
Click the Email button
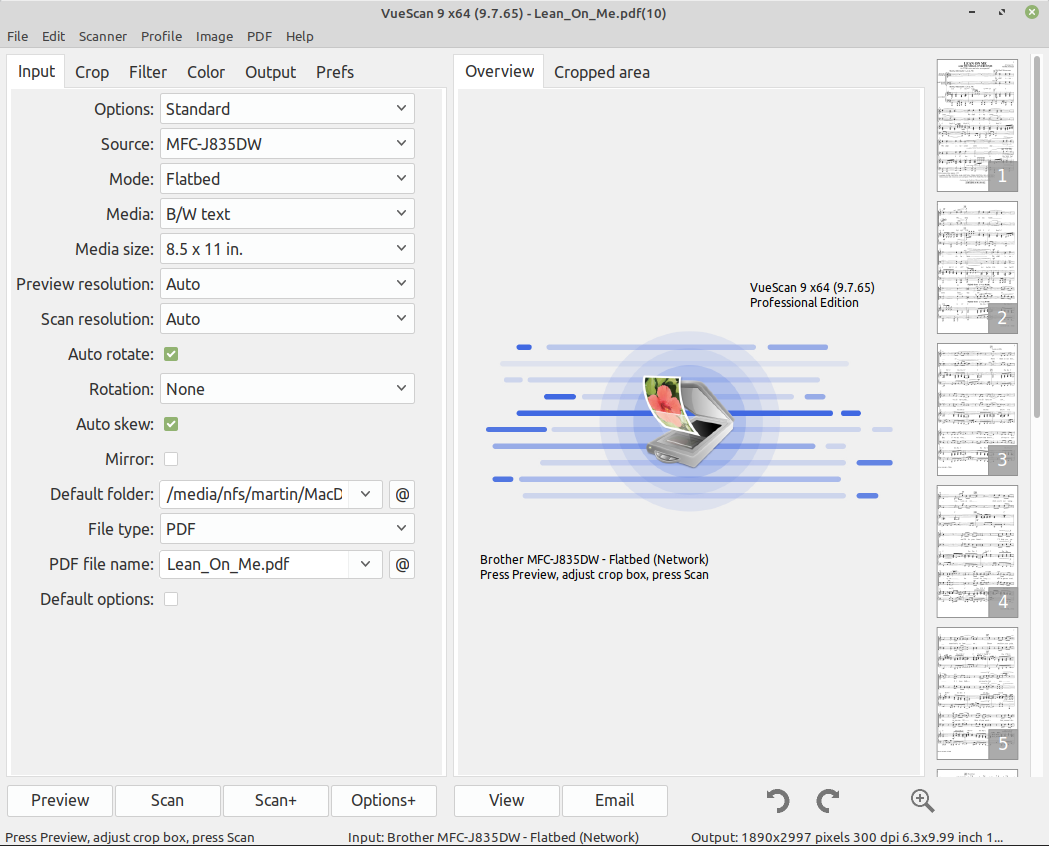pos(615,801)
